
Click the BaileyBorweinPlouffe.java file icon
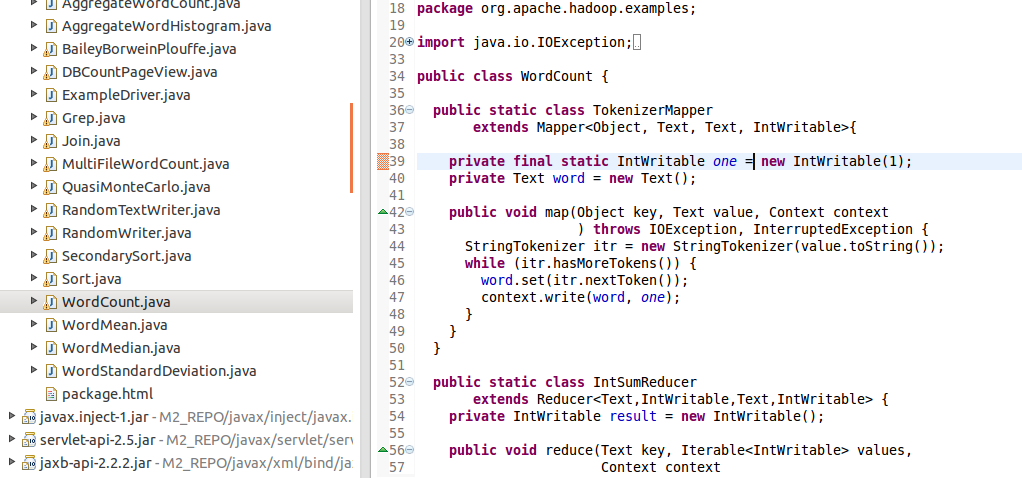[x=50, y=50]
